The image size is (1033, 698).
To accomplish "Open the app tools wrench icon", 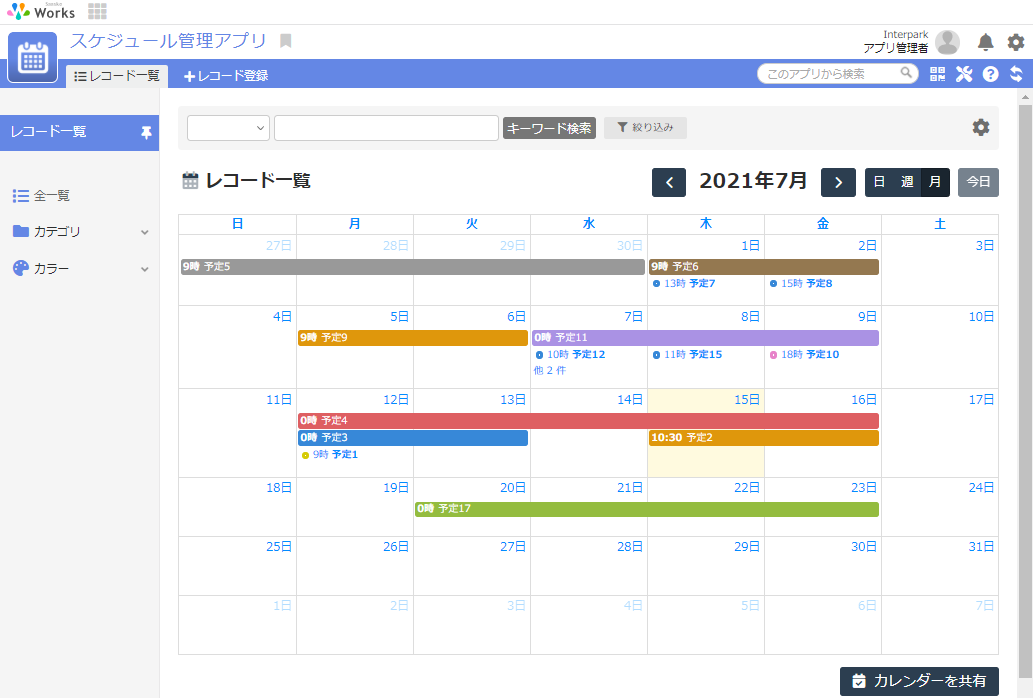I will pos(964,74).
